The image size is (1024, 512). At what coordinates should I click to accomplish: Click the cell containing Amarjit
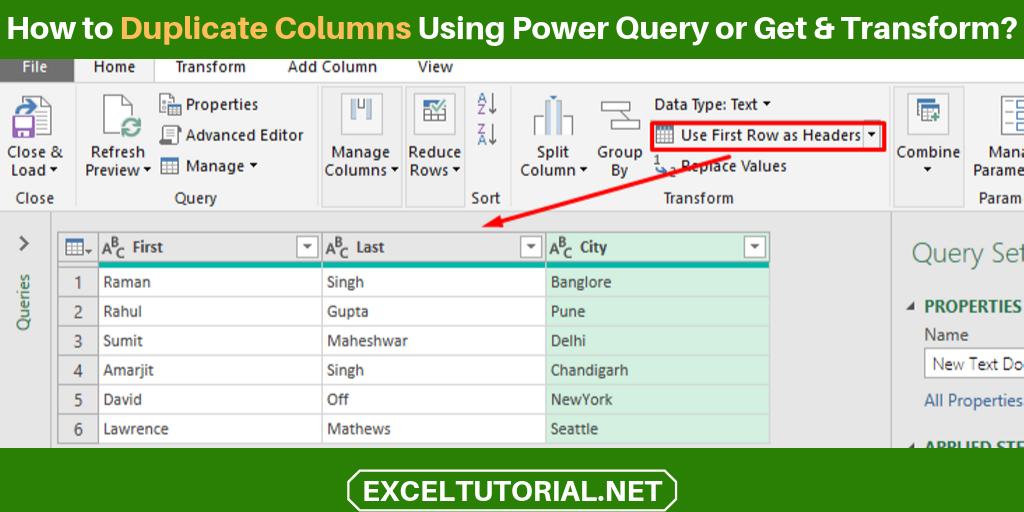click(x=210, y=370)
